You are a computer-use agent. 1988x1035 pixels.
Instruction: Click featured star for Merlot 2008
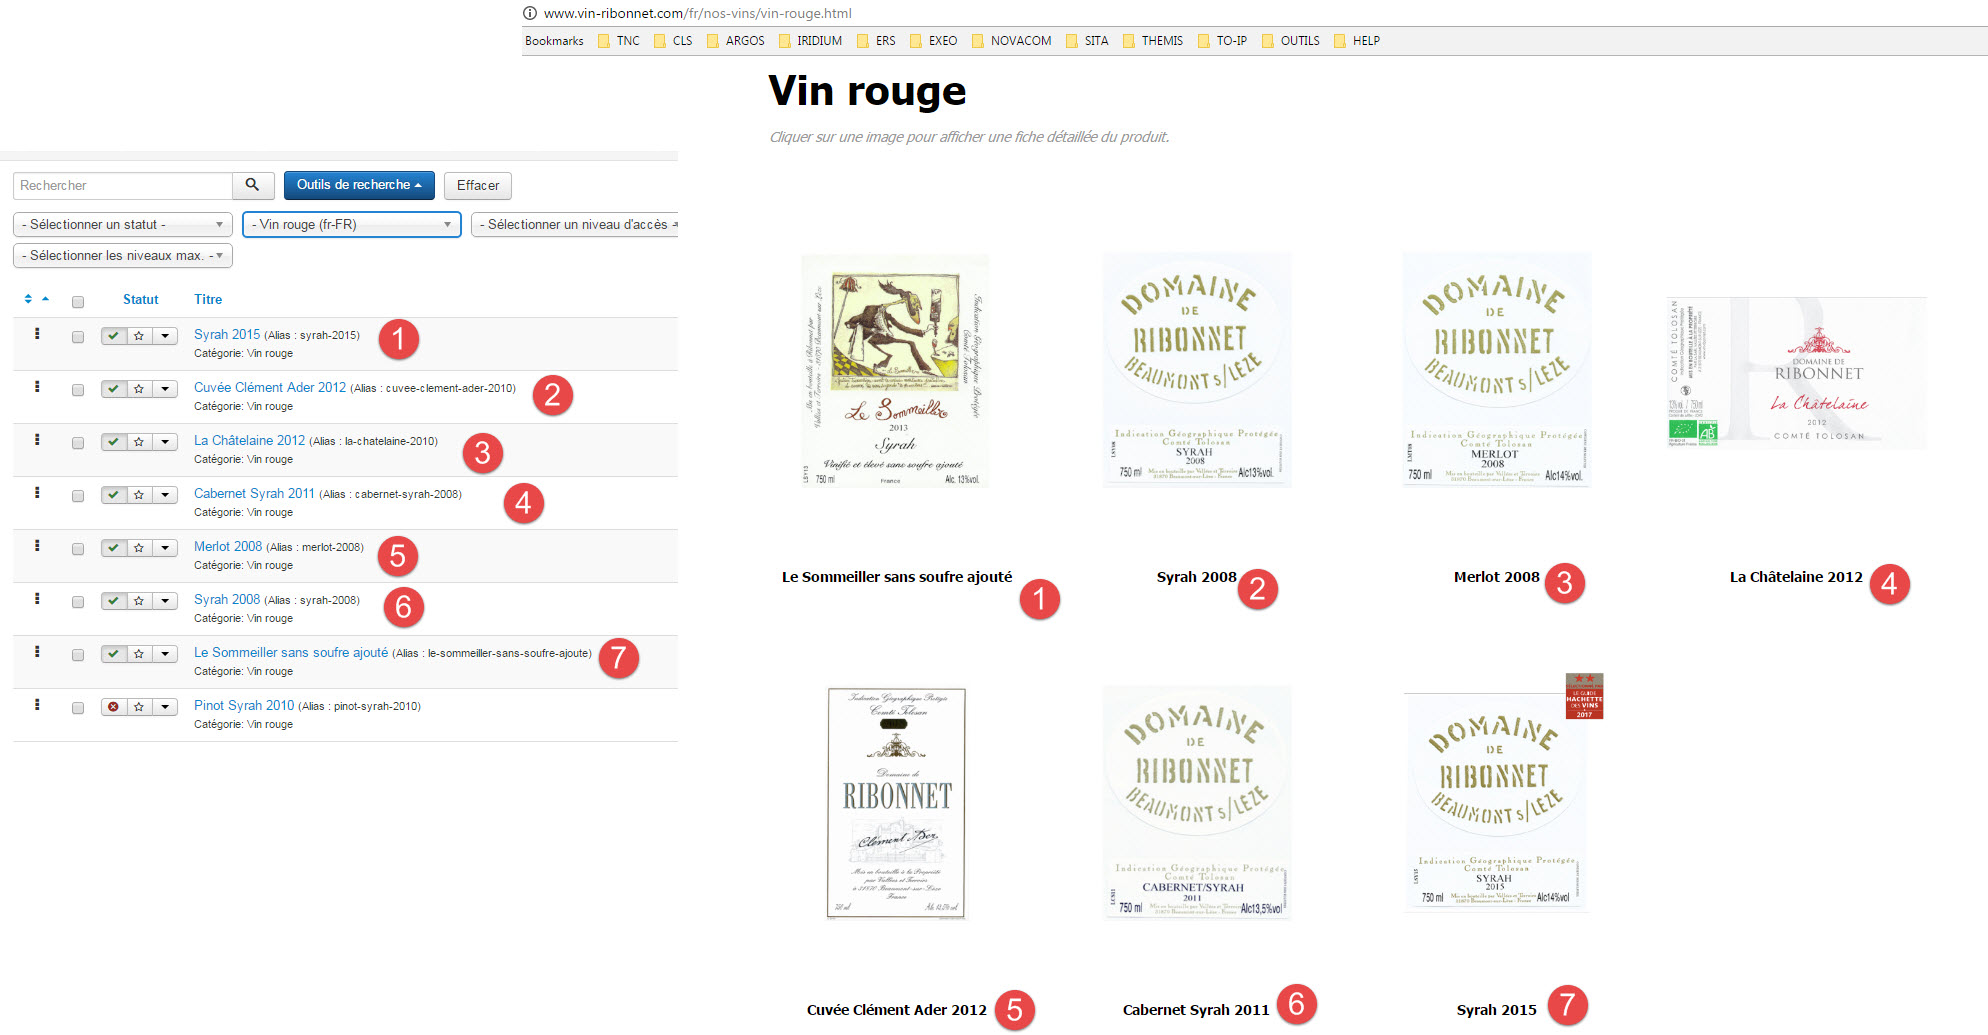coord(139,548)
